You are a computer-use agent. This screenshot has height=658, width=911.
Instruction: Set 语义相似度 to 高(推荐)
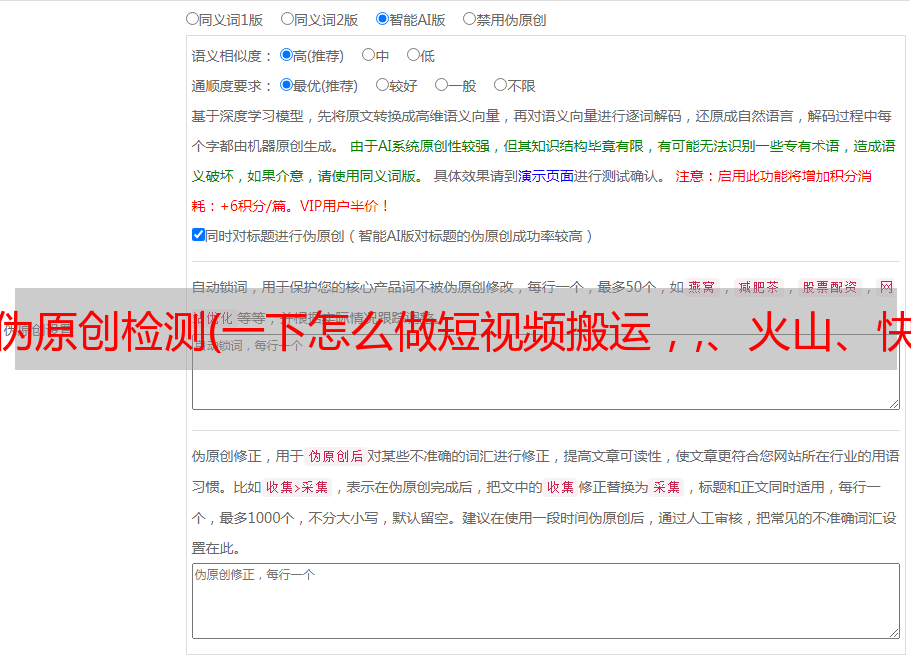(x=286, y=55)
